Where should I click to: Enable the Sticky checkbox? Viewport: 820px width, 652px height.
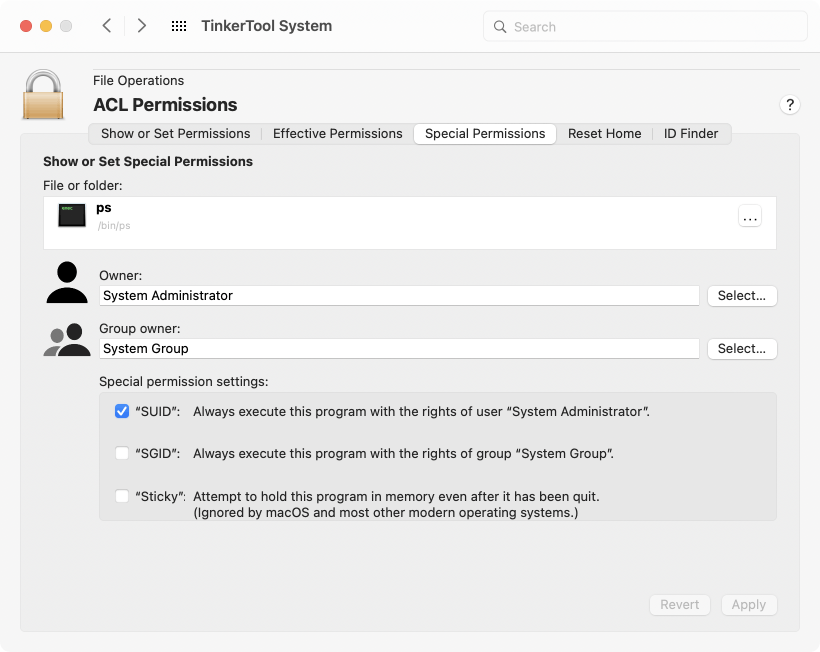[122, 496]
